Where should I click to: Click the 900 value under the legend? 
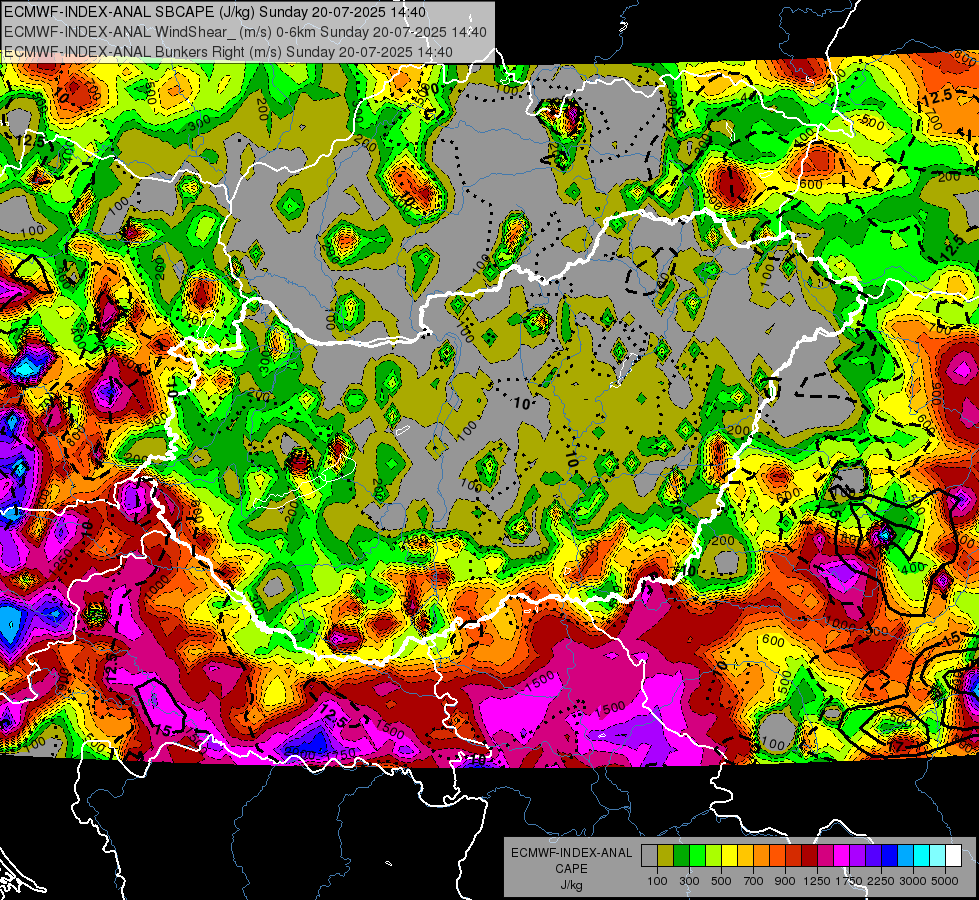(x=785, y=881)
